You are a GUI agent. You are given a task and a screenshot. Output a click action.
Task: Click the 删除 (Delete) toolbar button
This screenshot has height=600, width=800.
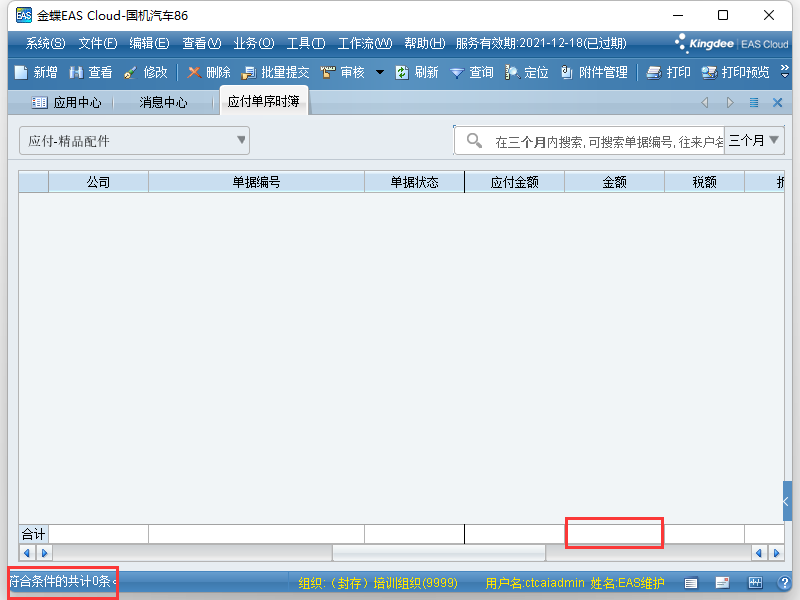pyautogui.click(x=208, y=73)
